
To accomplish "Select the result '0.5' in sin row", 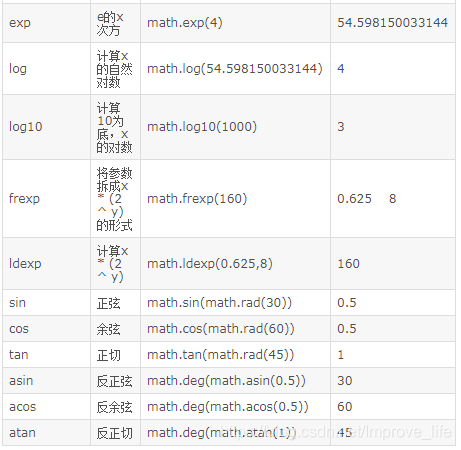I will pos(347,303).
